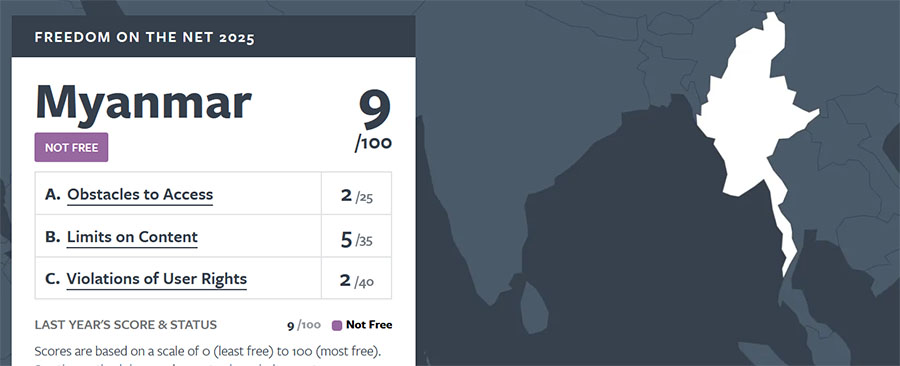Click the 2/25 score for Obstacles to Access
Image resolution: width=900 pixels, height=366 pixels.
[356, 196]
